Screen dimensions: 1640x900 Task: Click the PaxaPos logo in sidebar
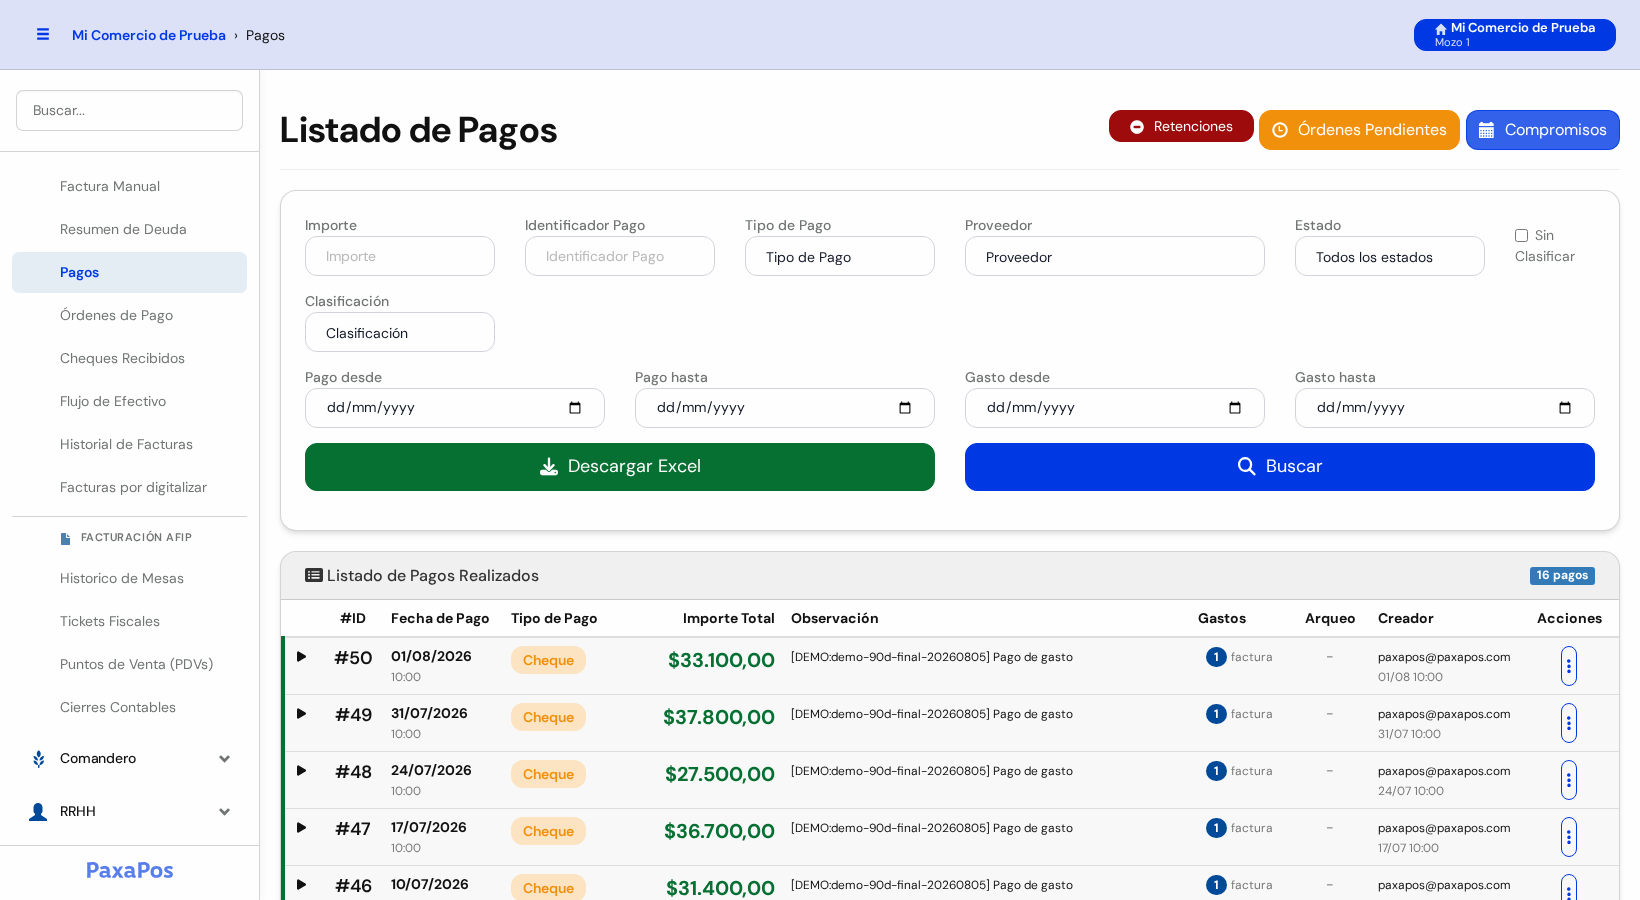pyautogui.click(x=130, y=870)
